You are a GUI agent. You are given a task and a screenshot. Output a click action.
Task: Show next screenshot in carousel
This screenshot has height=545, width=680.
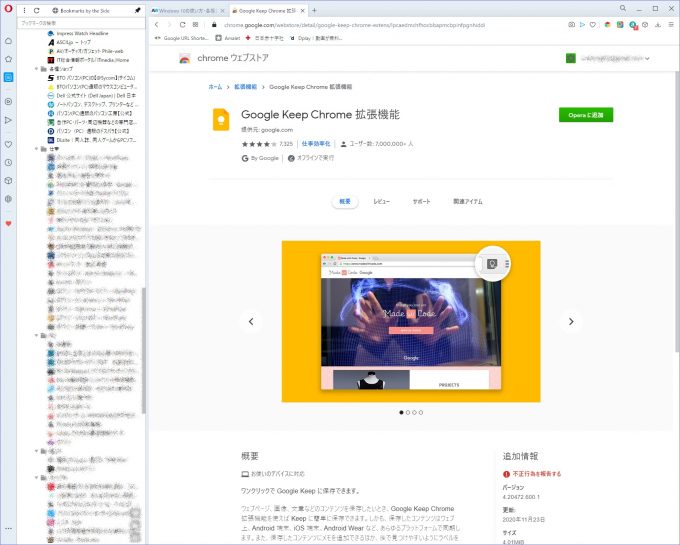pos(571,322)
